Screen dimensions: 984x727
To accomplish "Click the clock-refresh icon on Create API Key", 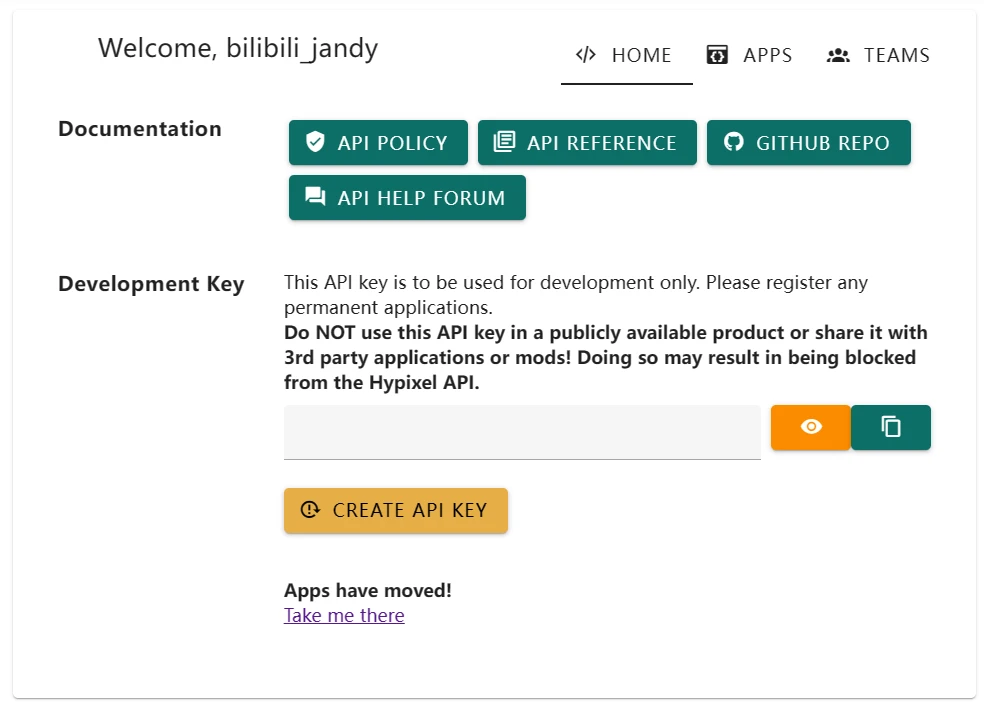I will 310,510.
